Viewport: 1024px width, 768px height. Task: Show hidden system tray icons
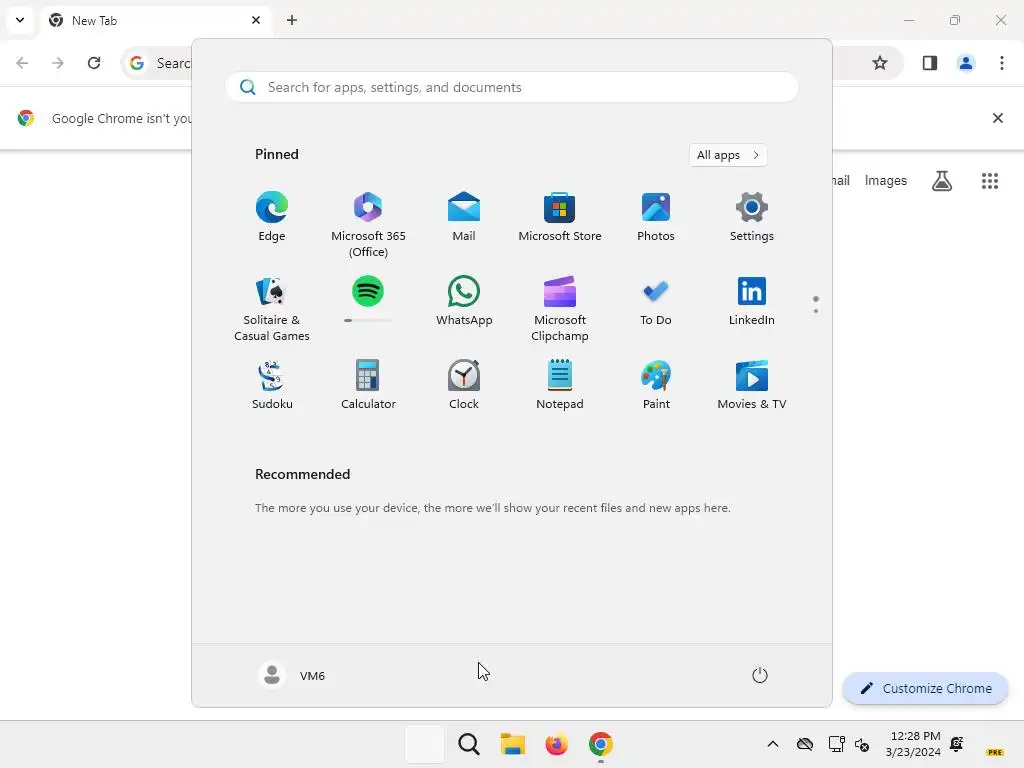point(773,744)
